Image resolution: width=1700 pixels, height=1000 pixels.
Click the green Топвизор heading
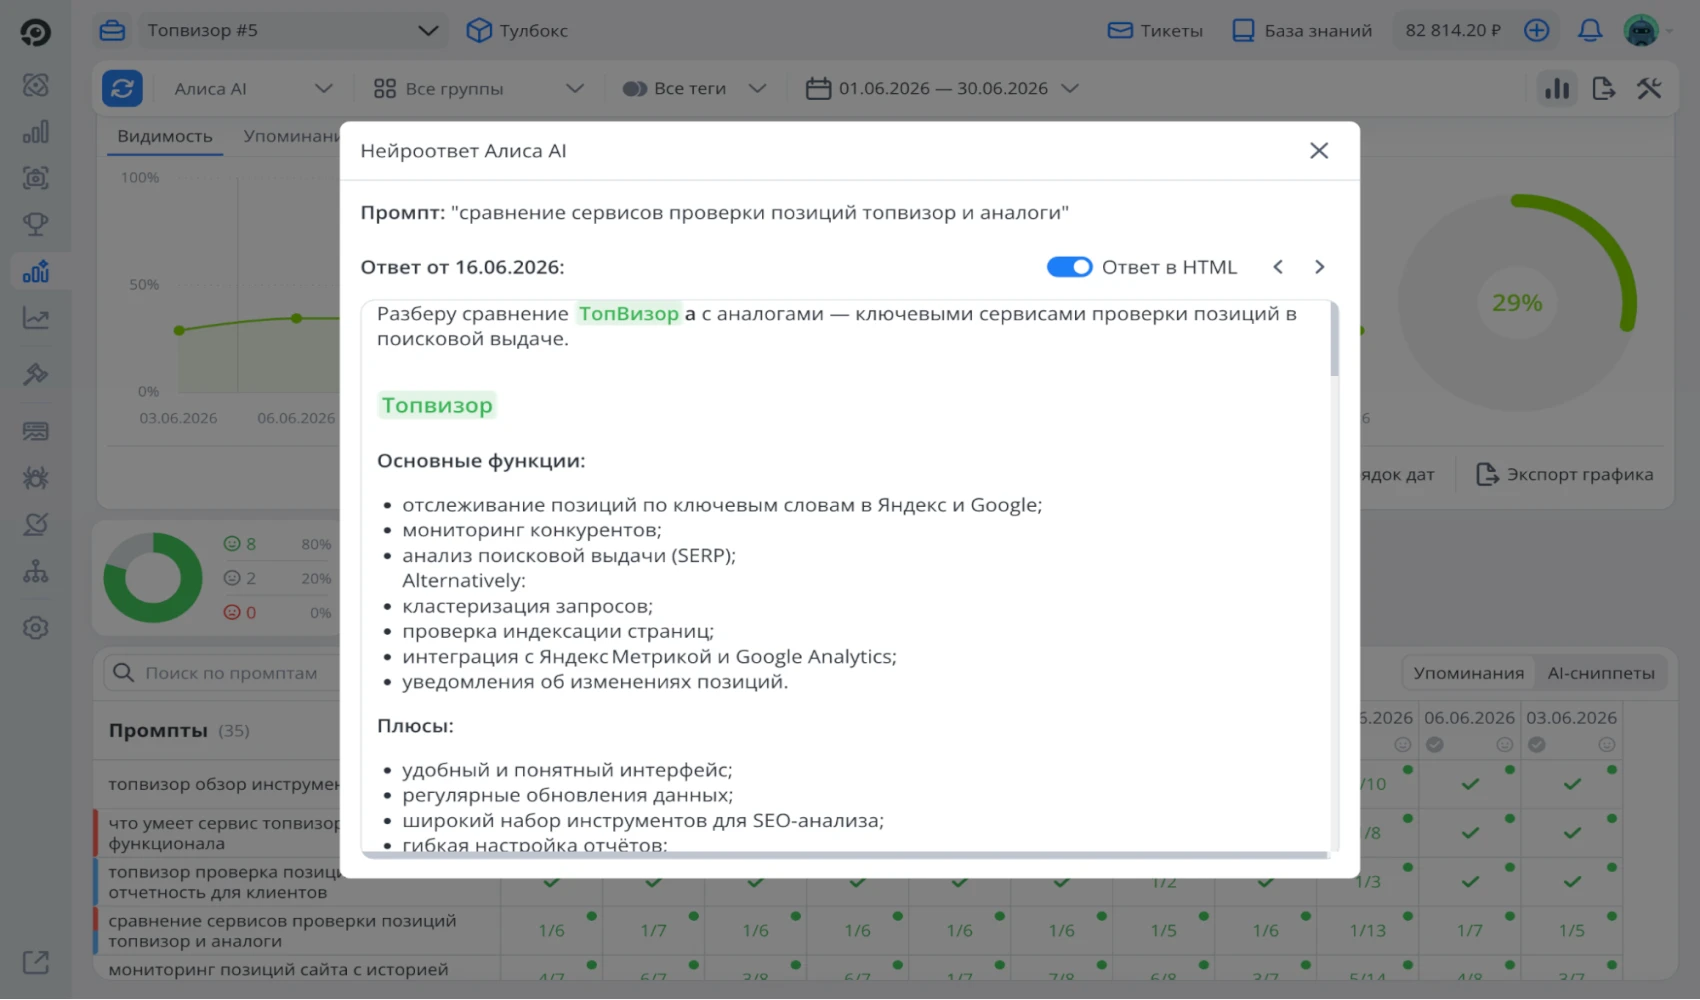point(437,405)
